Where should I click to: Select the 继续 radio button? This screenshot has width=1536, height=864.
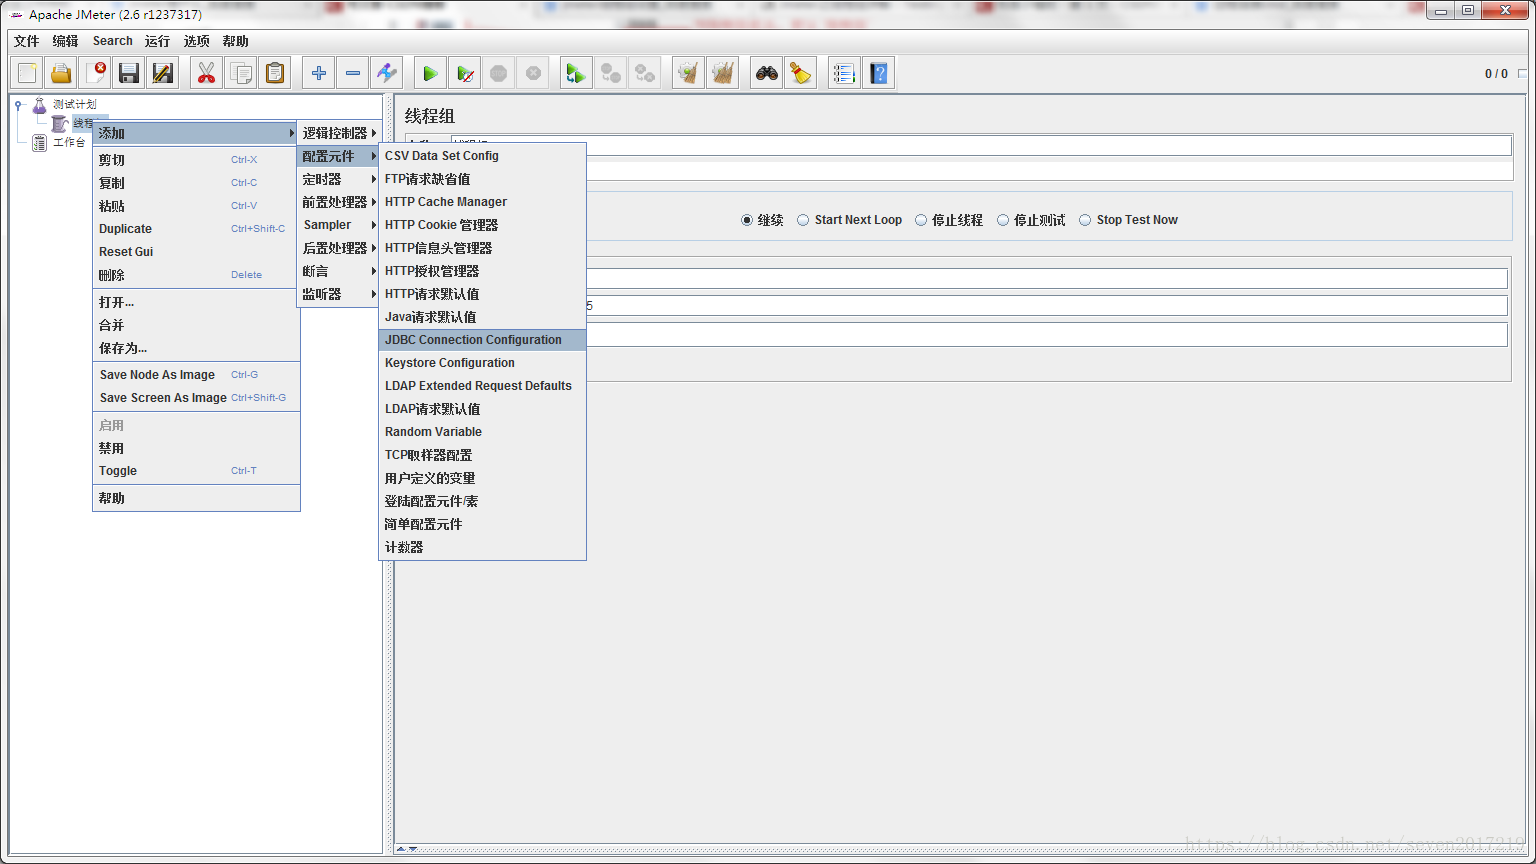click(747, 220)
